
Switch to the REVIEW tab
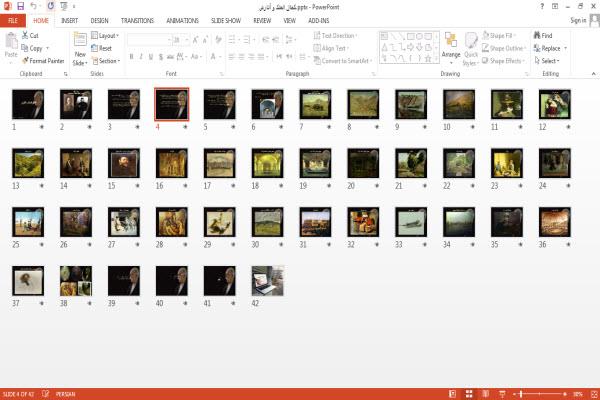tap(262, 21)
